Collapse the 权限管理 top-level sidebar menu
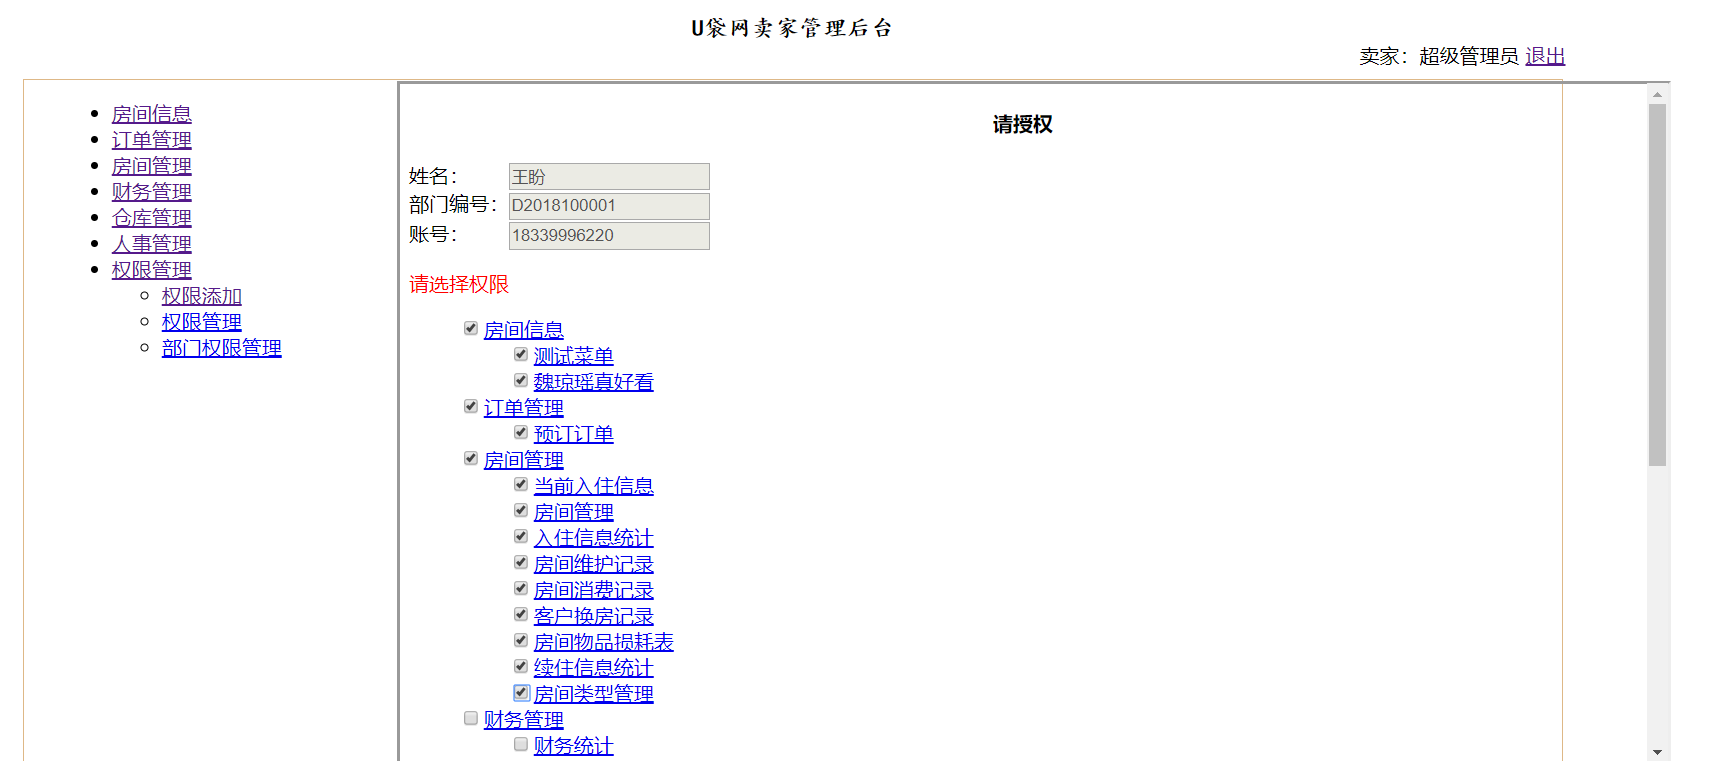 pos(151,270)
